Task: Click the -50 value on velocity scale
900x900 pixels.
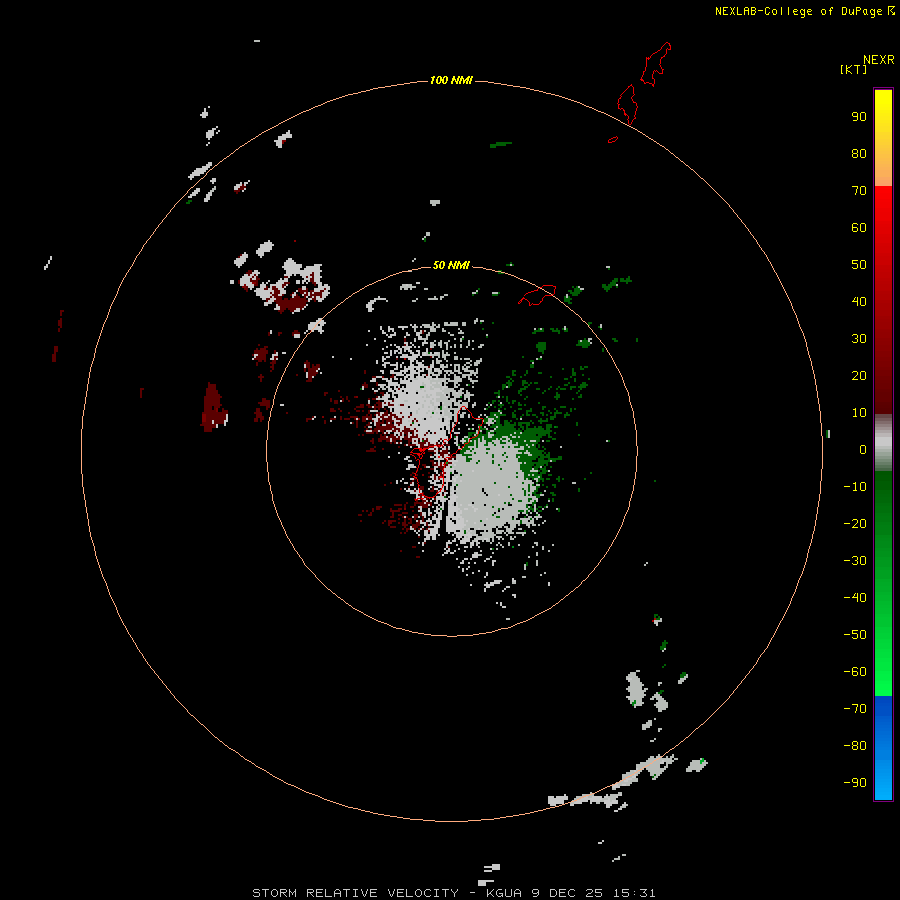Action: (x=855, y=635)
